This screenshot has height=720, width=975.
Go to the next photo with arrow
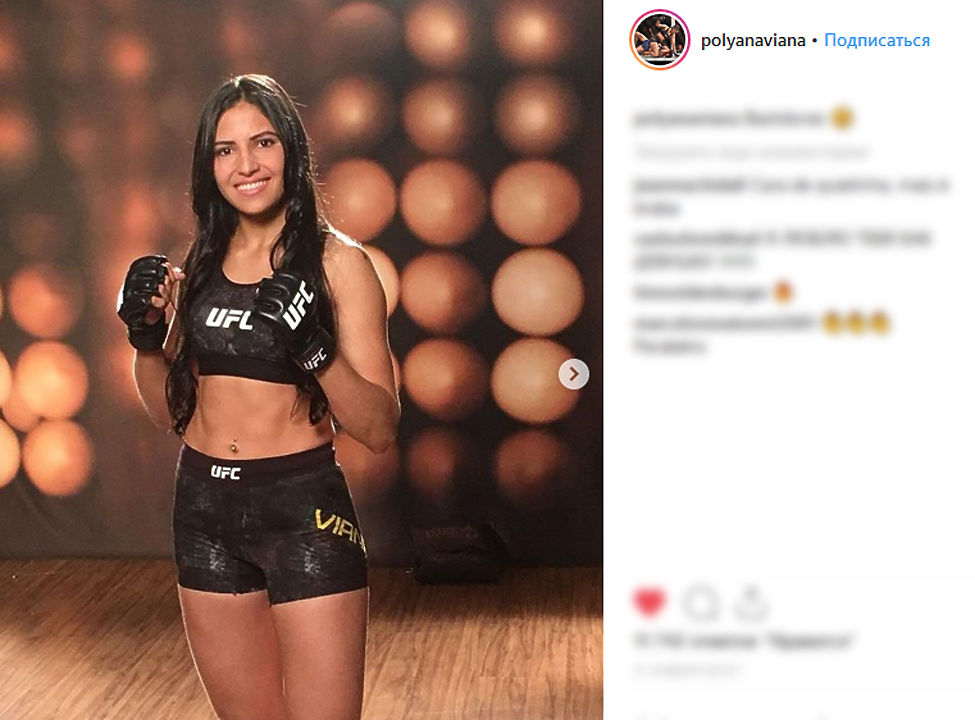coord(573,374)
